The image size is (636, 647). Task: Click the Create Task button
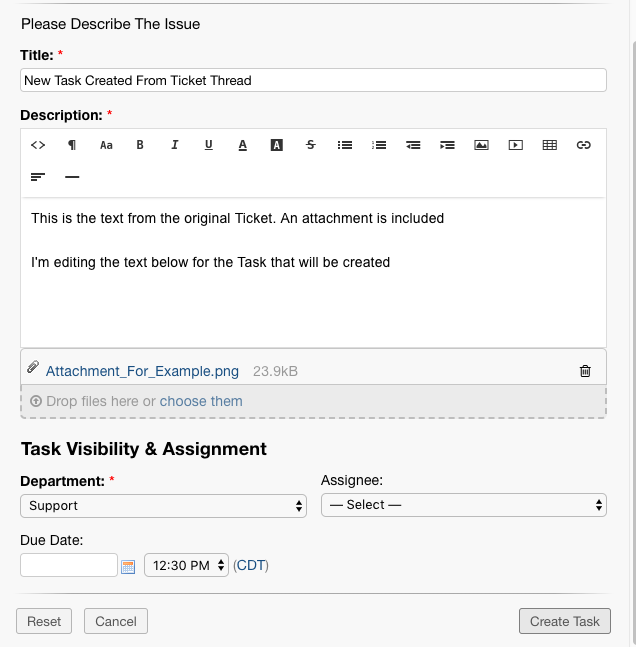pyautogui.click(x=564, y=621)
